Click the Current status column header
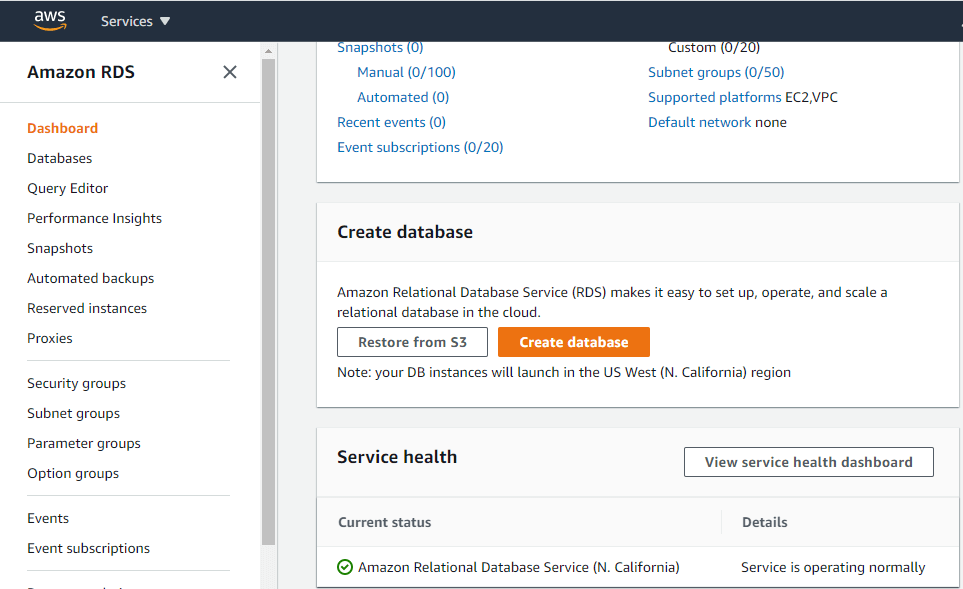The width and height of the screenshot is (963, 589). click(x=385, y=522)
